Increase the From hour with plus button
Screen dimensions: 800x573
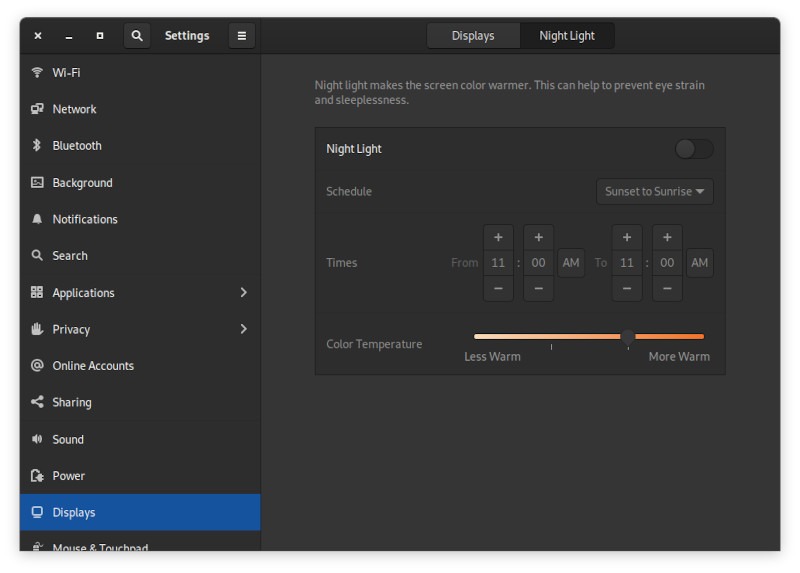(x=498, y=238)
